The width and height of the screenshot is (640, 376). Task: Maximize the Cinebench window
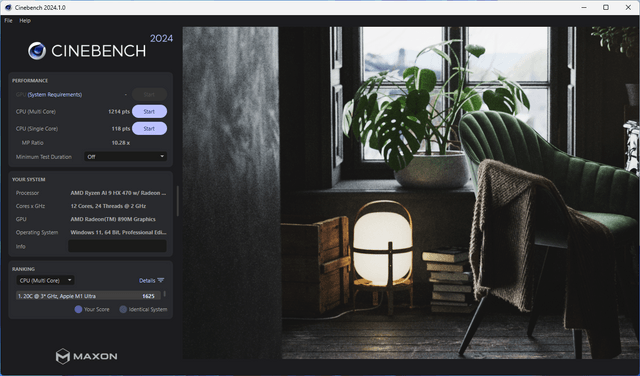tap(606, 7)
